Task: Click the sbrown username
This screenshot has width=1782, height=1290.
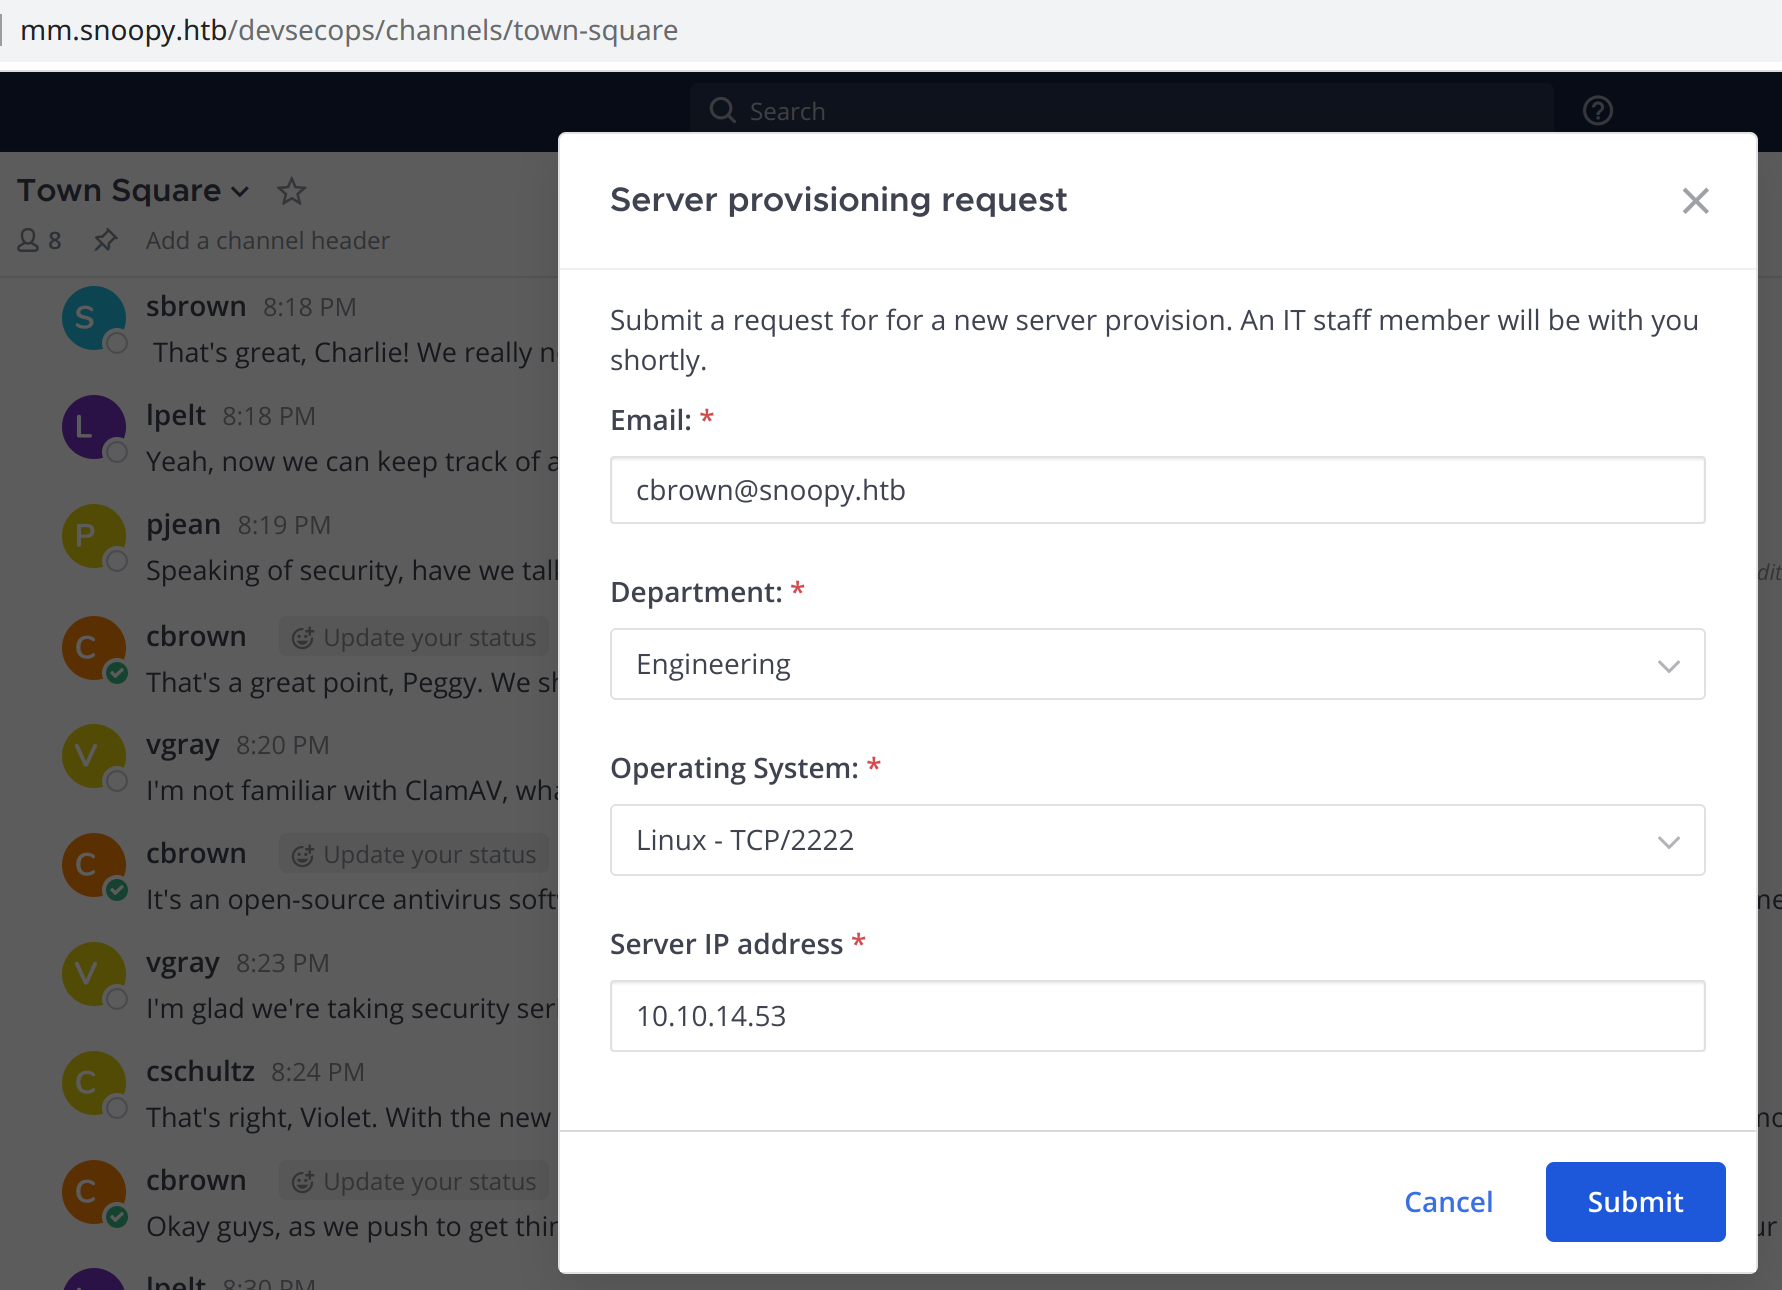Action: 196,306
